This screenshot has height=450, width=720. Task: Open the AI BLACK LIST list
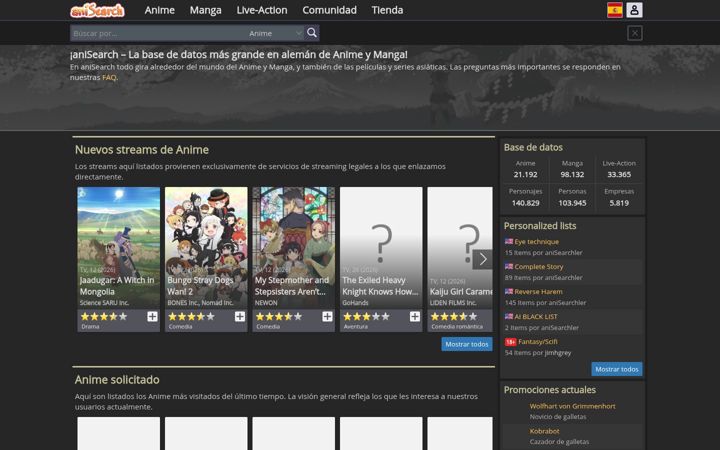pyautogui.click(x=535, y=317)
